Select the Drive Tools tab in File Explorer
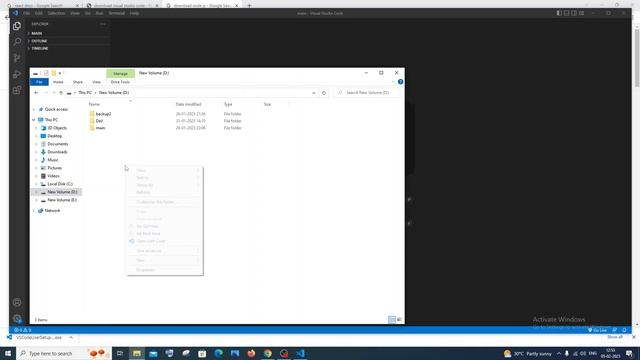Viewport: 640px width, 360px height. (x=120, y=82)
